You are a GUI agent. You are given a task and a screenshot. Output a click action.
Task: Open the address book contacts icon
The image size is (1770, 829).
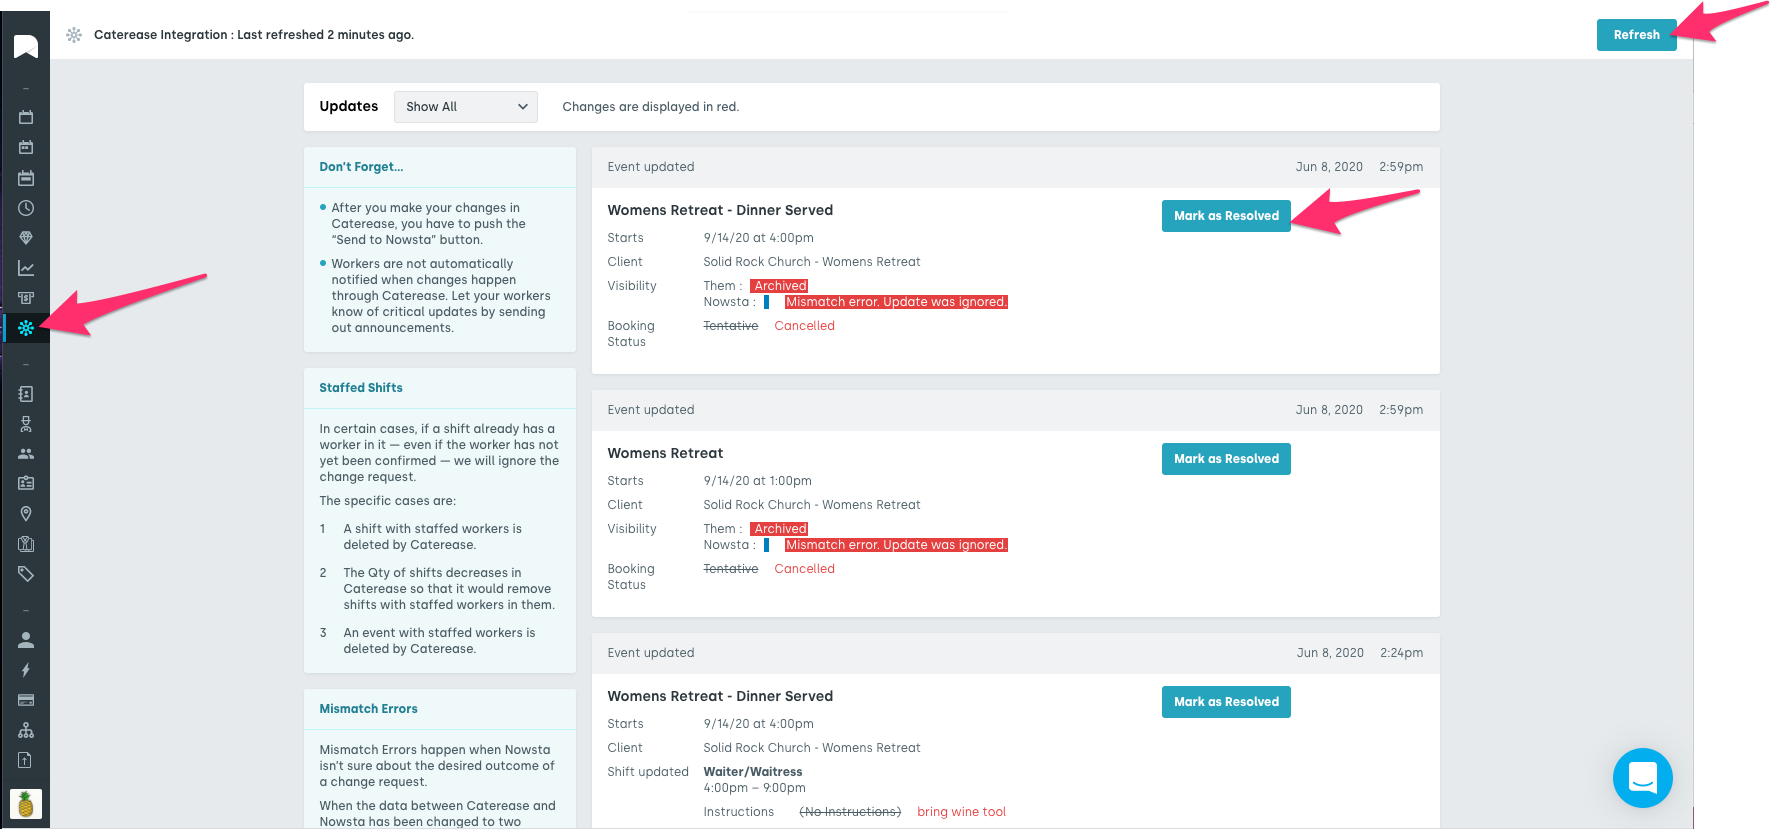coord(26,394)
